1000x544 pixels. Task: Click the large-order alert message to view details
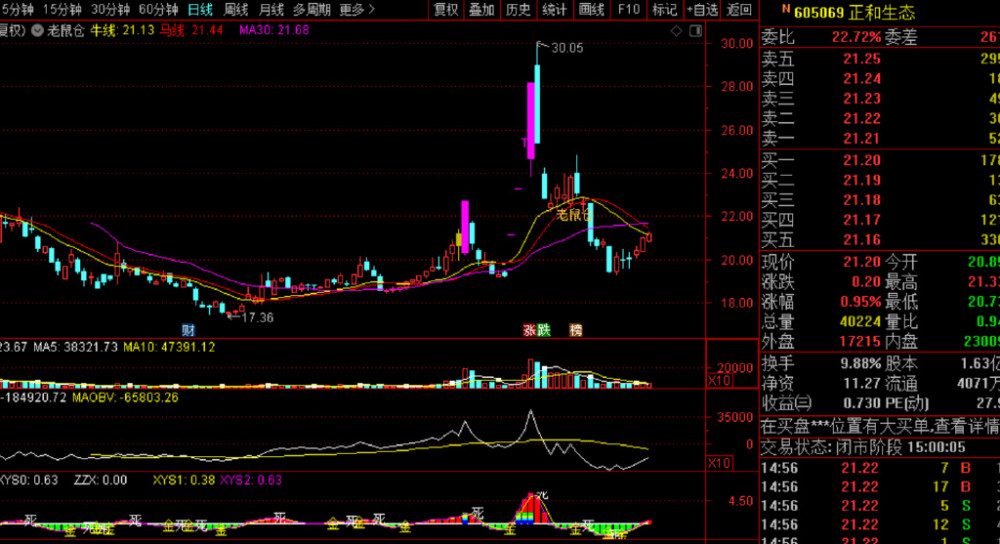point(880,426)
